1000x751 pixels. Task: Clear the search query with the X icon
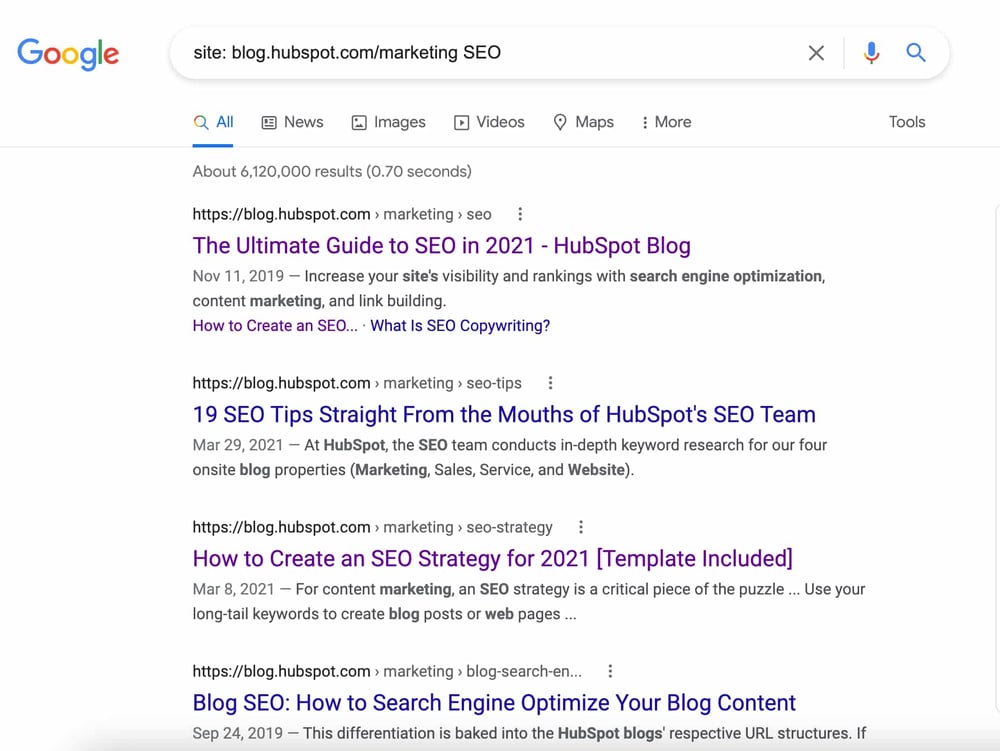(x=816, y=53)
